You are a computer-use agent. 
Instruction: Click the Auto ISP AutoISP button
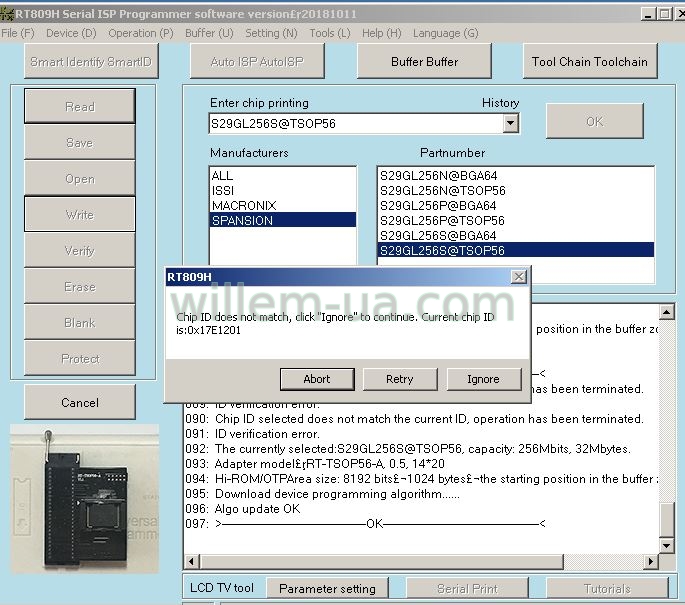pyautogui.click(x=257, y=62)
